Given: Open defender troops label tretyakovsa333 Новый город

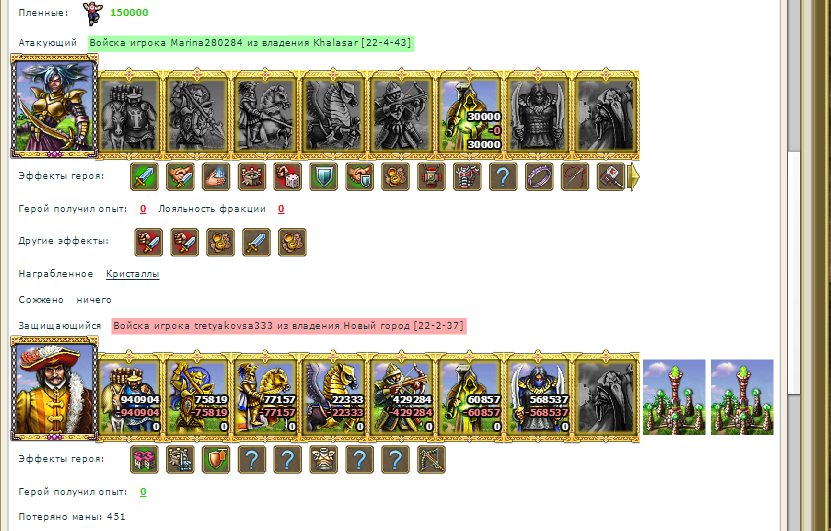Looking at the screenshot, I should coord(289,326).
